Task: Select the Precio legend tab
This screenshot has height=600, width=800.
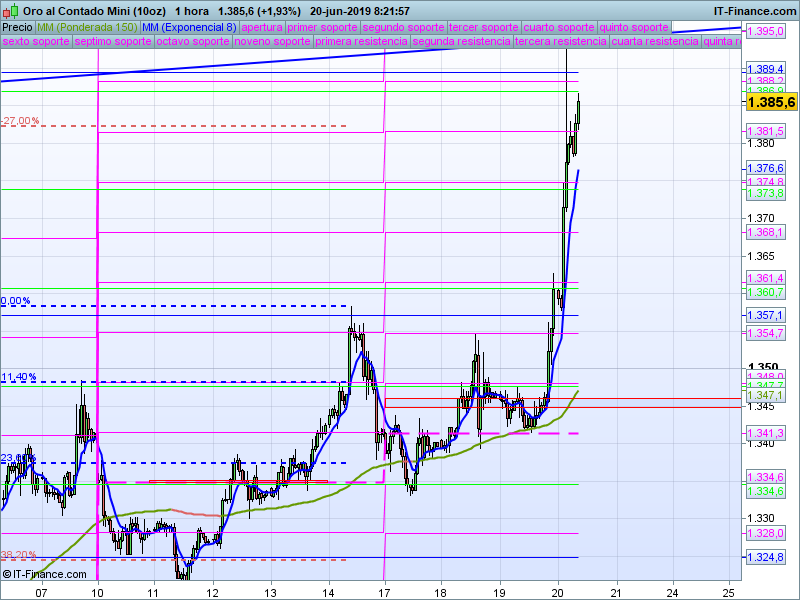Action: 17,28
